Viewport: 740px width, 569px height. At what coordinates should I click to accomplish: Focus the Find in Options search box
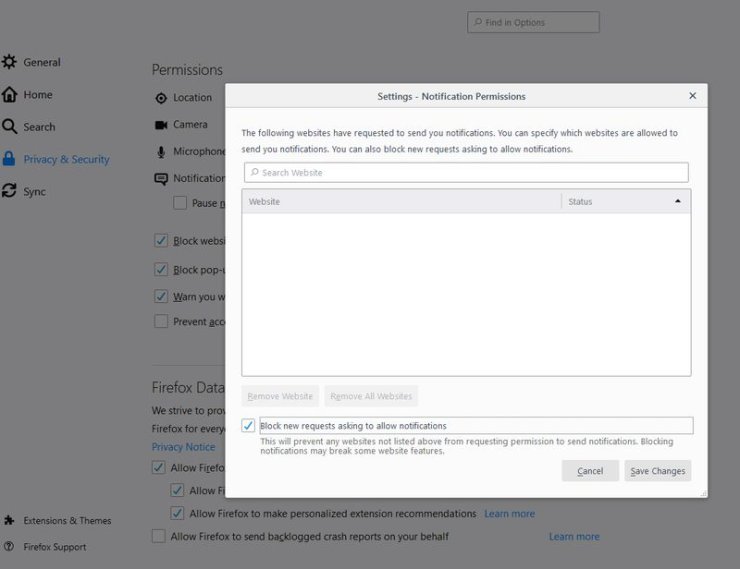tap(533, 22)
